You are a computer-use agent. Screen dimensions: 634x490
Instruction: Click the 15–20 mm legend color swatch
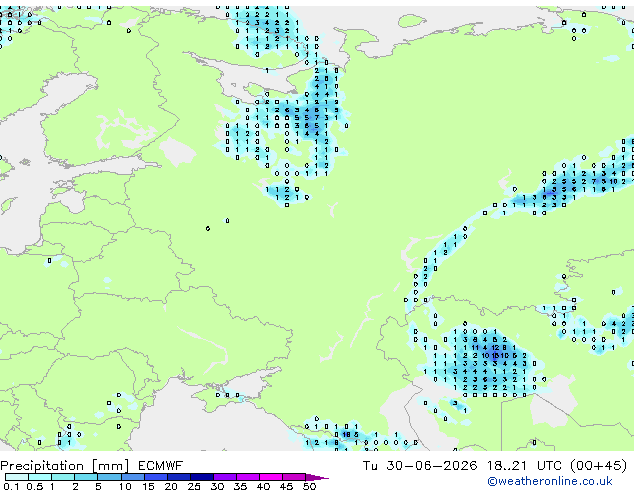point(156,477)
